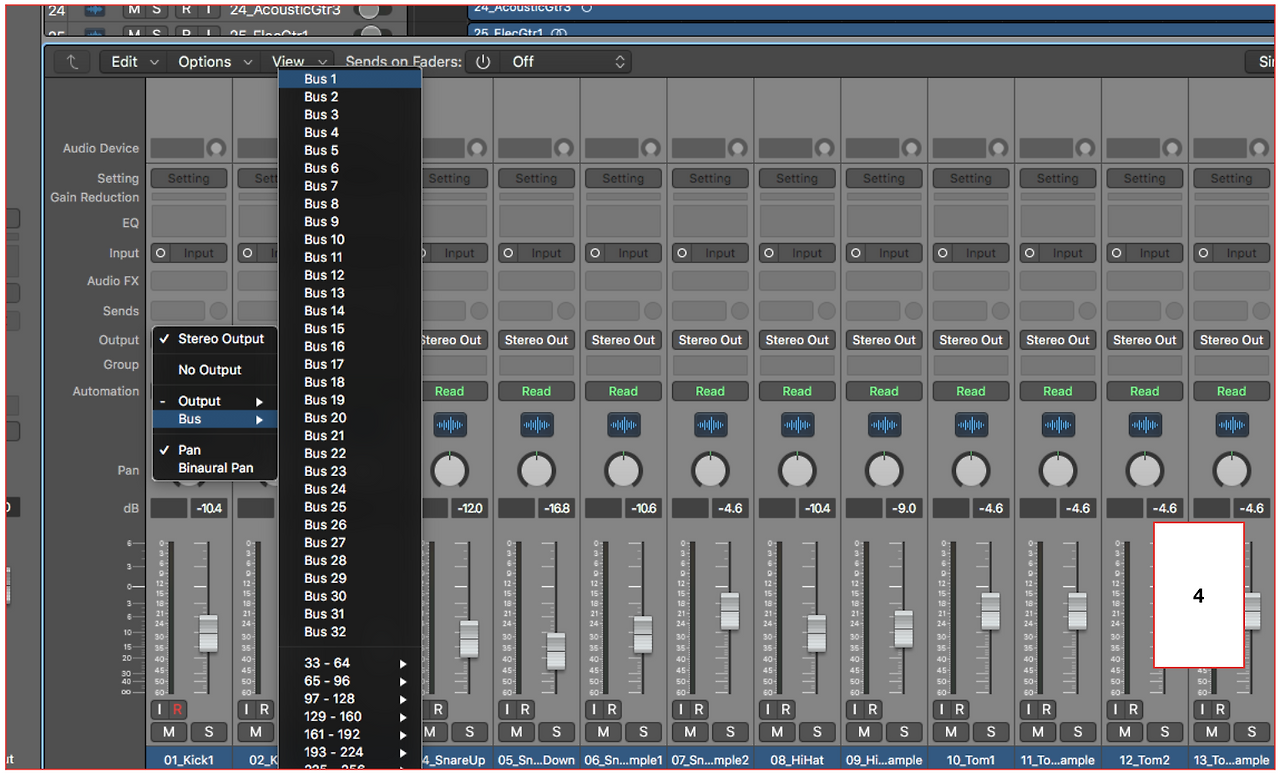
Task: Mute the 01_Kick1 channel
Action: point(168,732)
